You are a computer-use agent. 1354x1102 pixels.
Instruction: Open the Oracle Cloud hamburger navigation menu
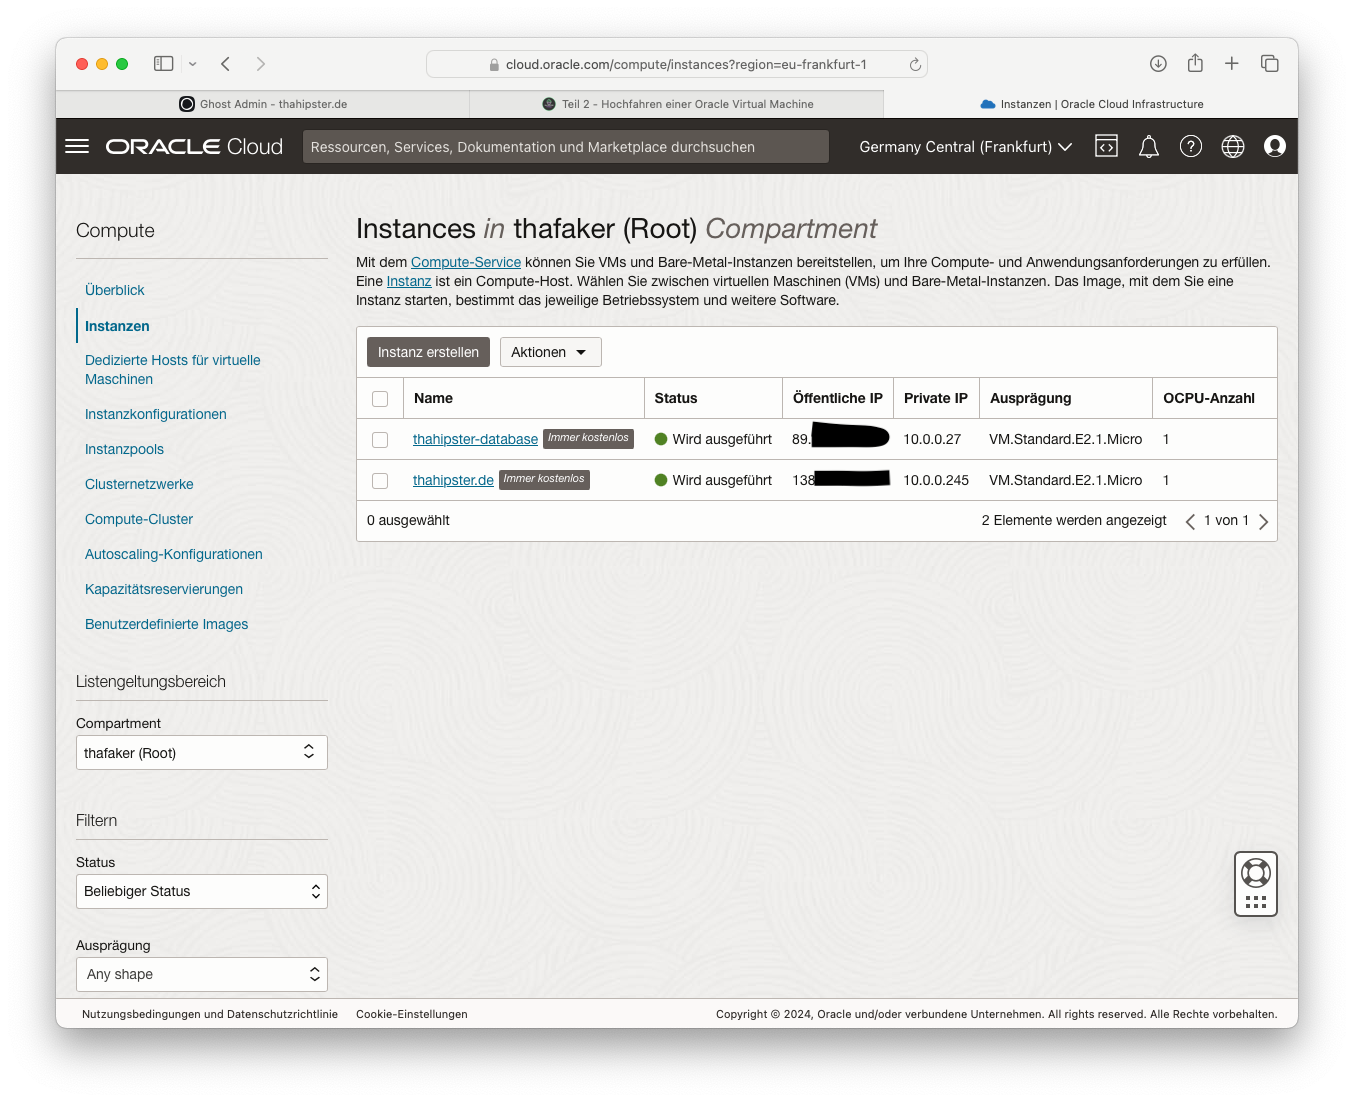click(x=77, y=146)
